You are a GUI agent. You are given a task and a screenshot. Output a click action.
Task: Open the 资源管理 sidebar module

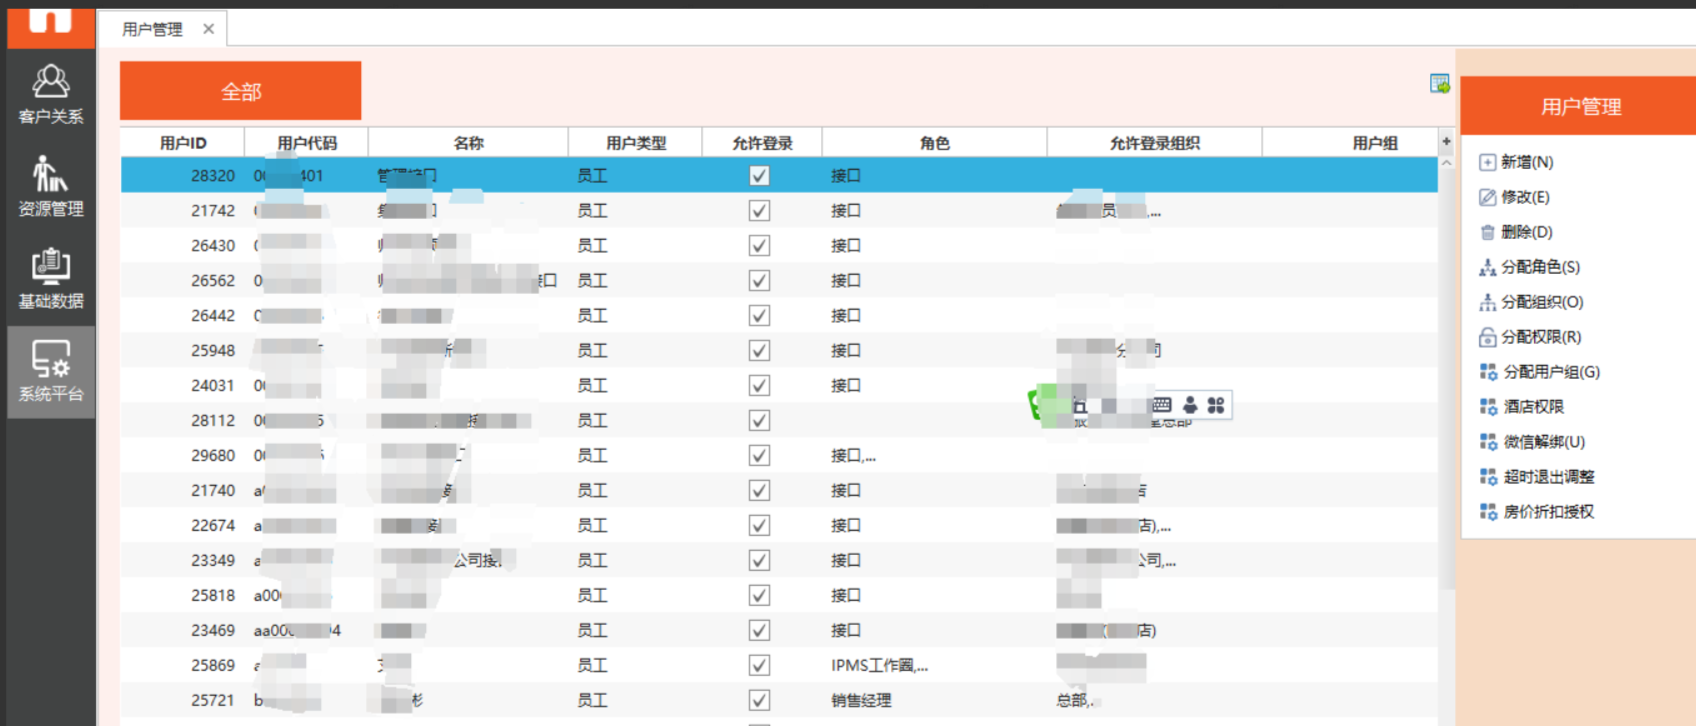[x=50, y=186]
